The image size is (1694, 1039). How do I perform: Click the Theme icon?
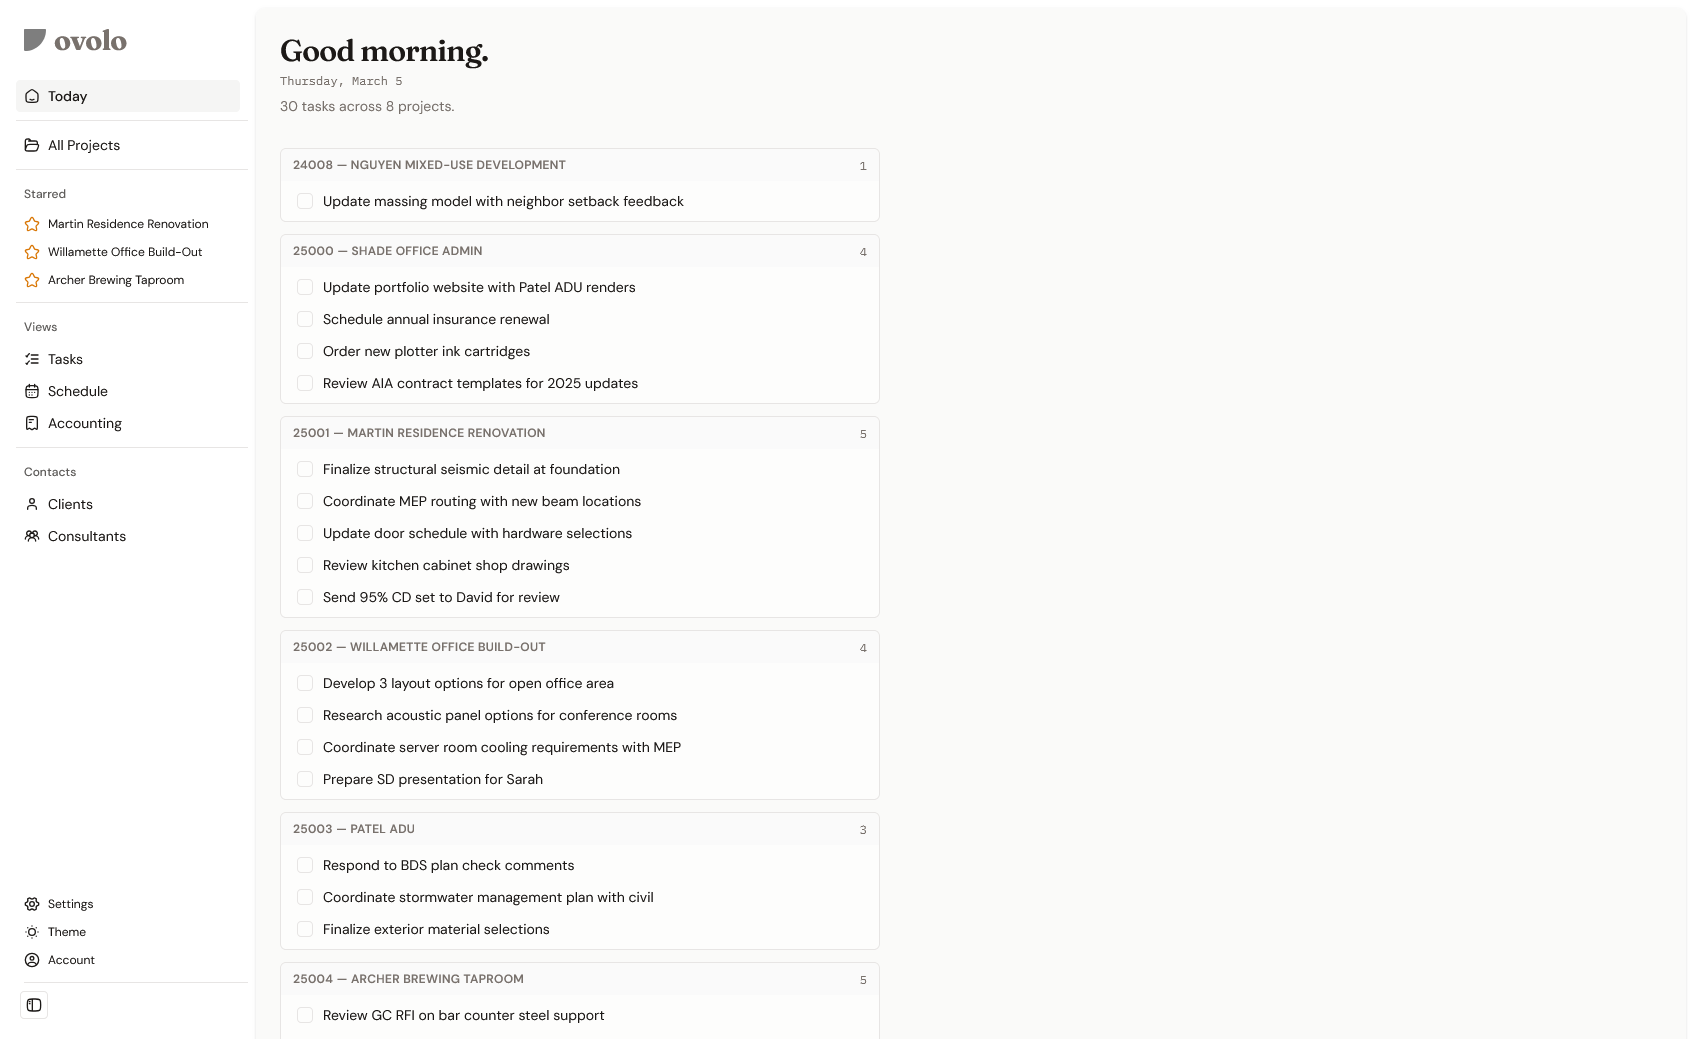pos(33,932)
